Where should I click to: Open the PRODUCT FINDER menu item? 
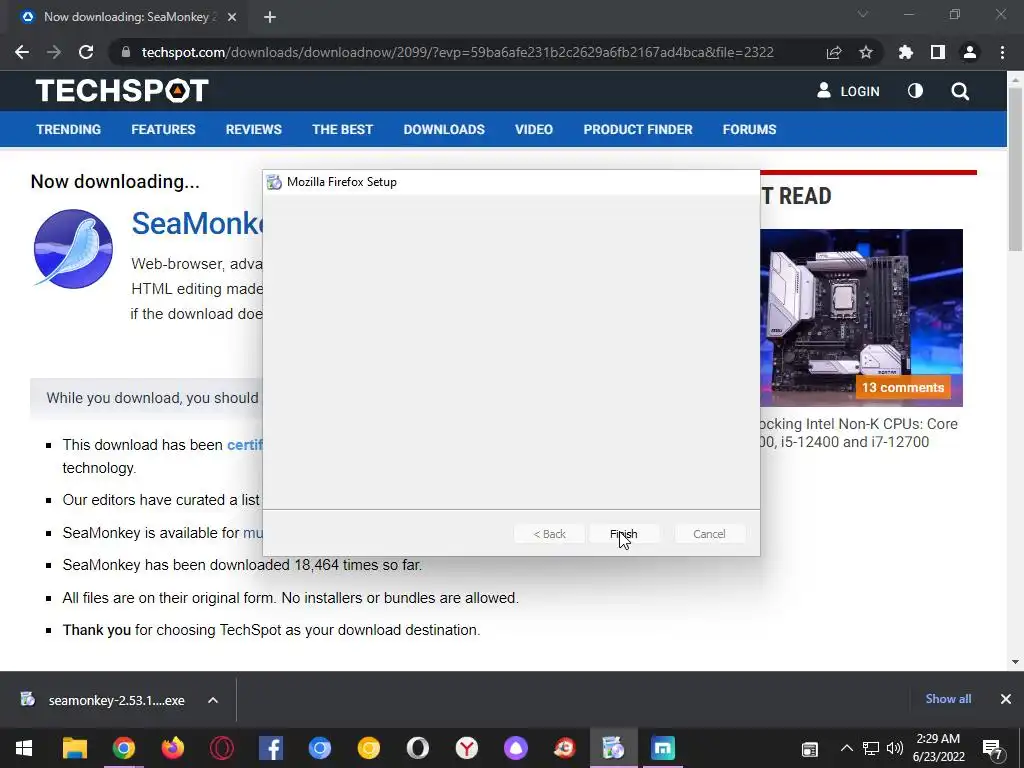[638, 129]
